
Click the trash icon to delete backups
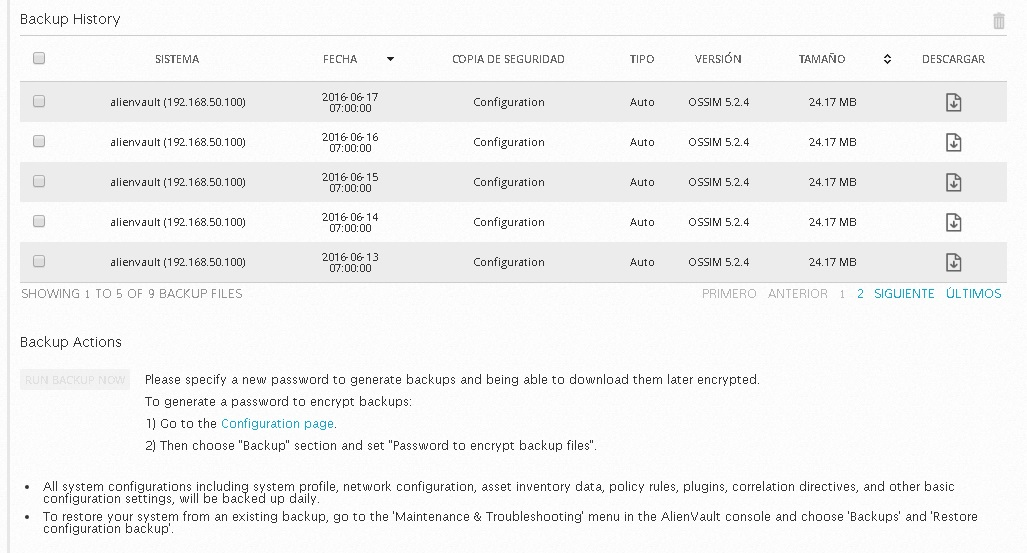tap(998, 20)
